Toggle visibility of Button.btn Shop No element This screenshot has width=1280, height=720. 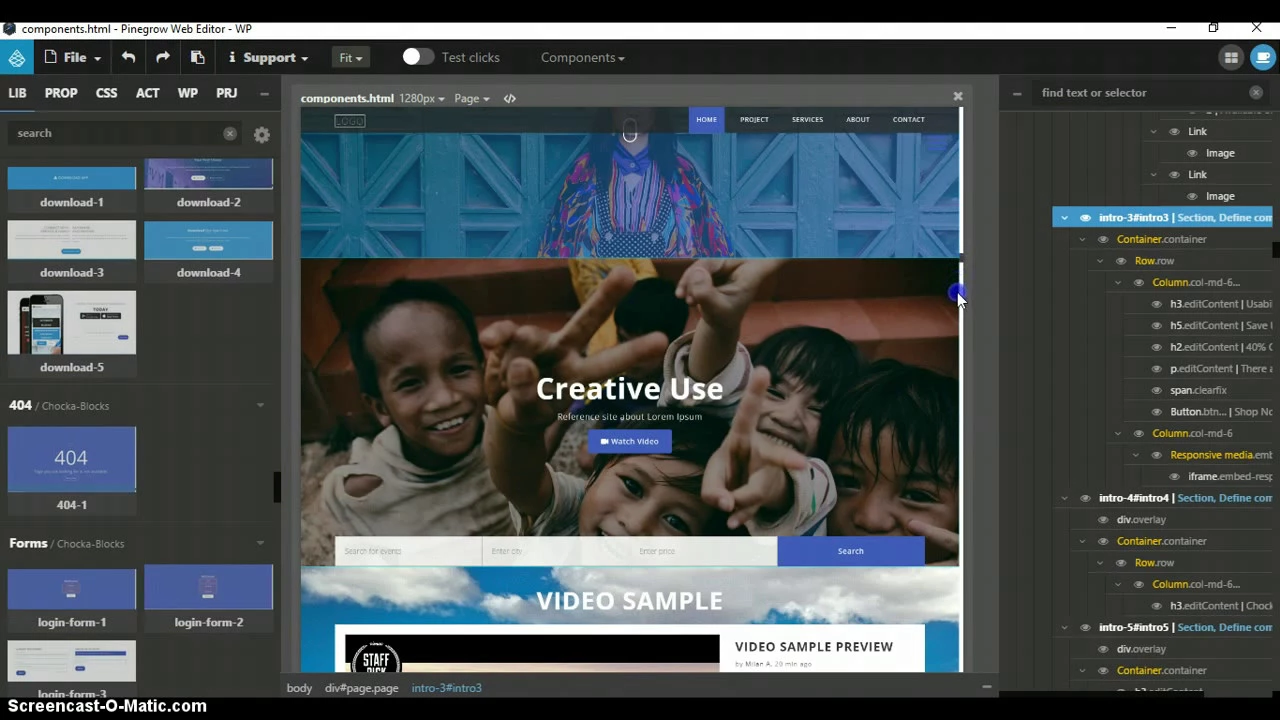coord(1157,412)
